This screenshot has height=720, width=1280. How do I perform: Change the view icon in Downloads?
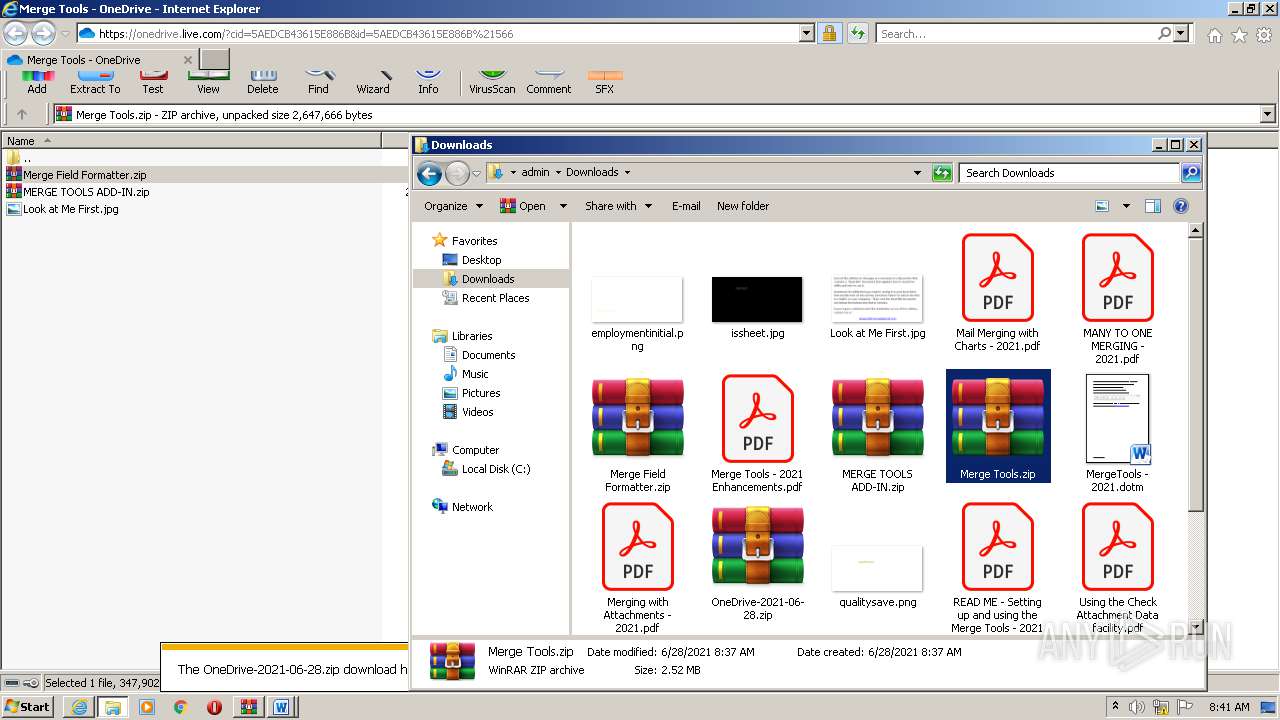coord(1102,206)
